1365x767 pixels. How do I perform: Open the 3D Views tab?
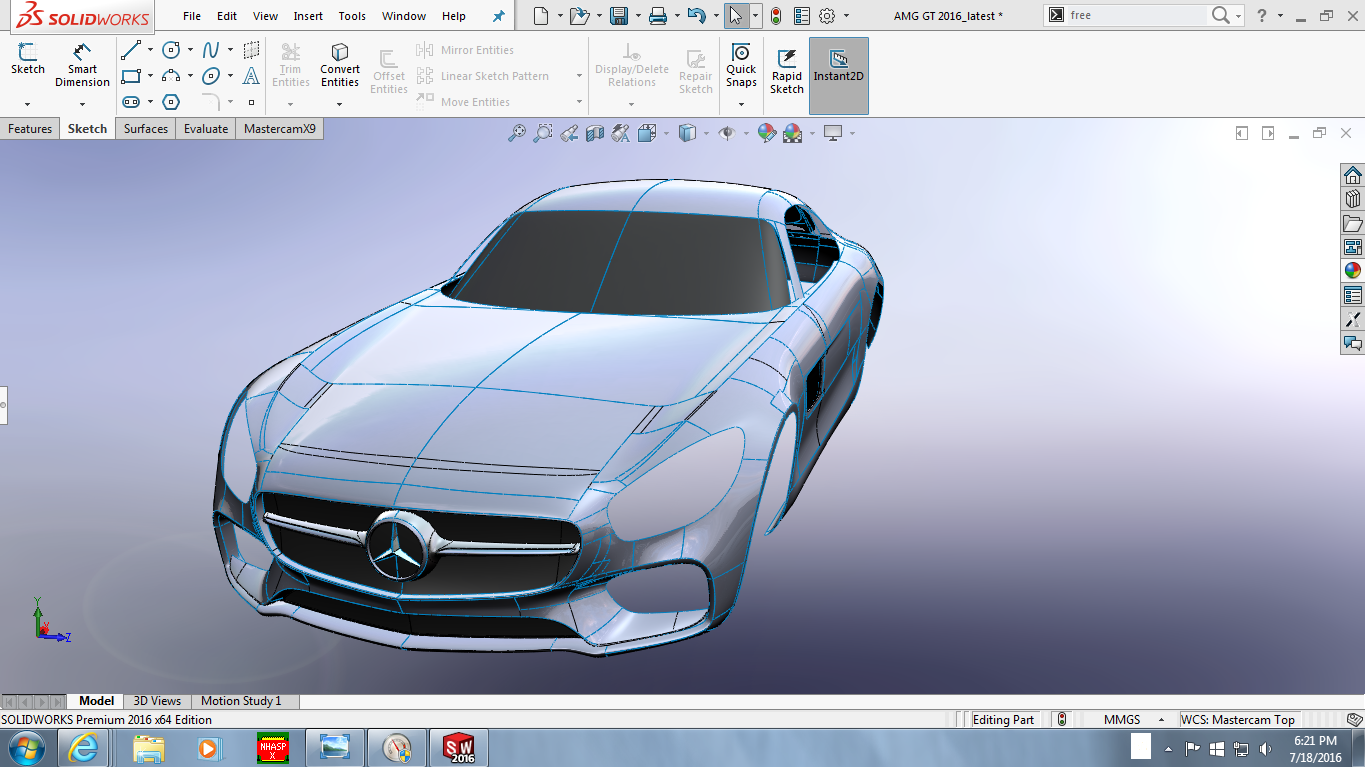(x=157, y=701)
